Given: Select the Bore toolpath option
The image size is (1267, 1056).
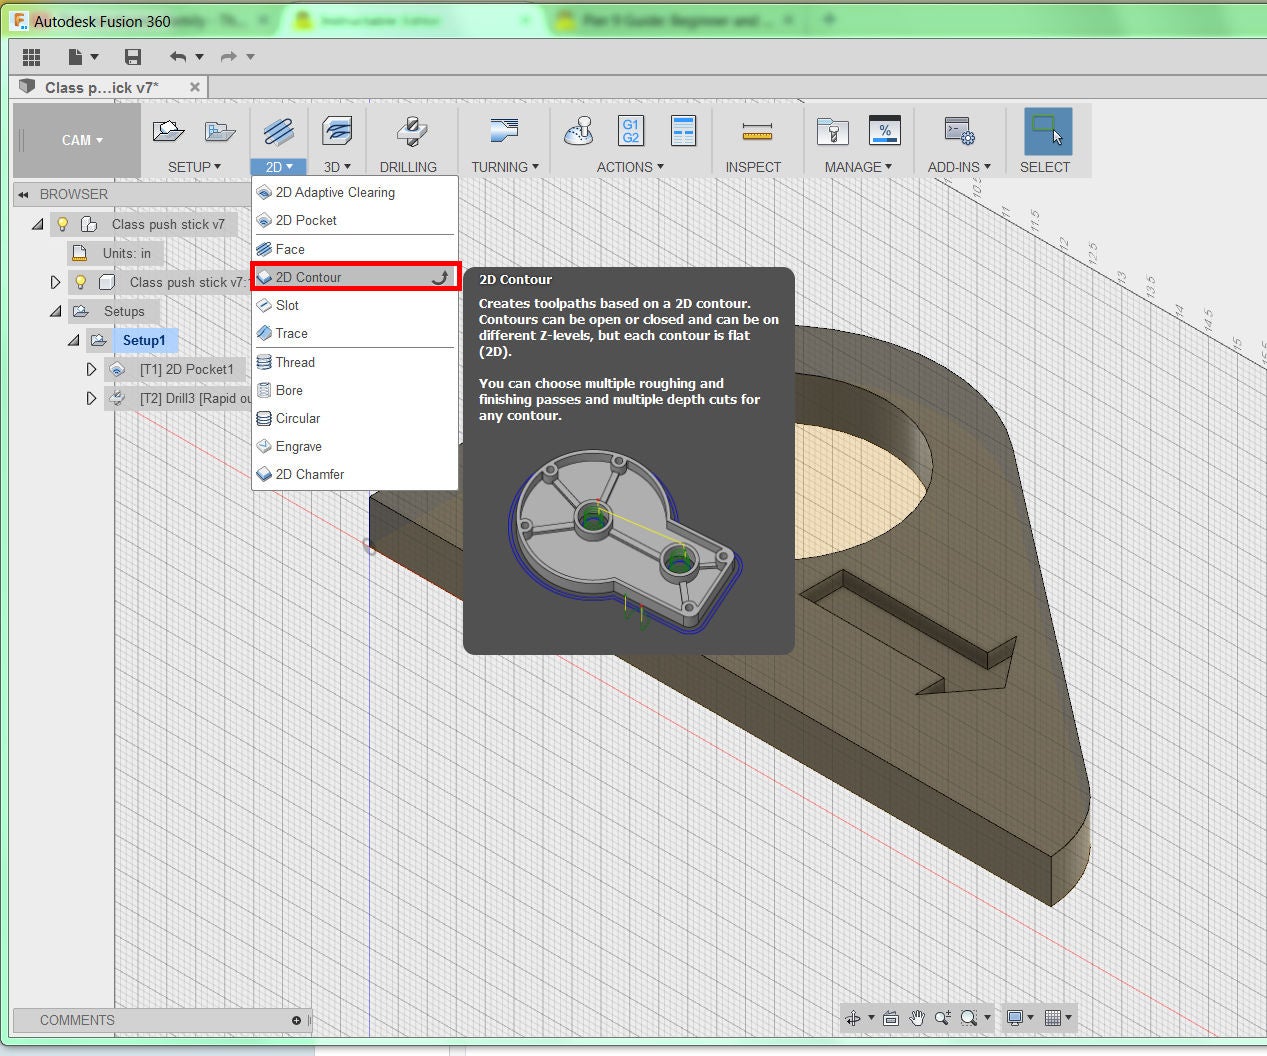Looking at the screenshot, I should click(x=288, y=390).
